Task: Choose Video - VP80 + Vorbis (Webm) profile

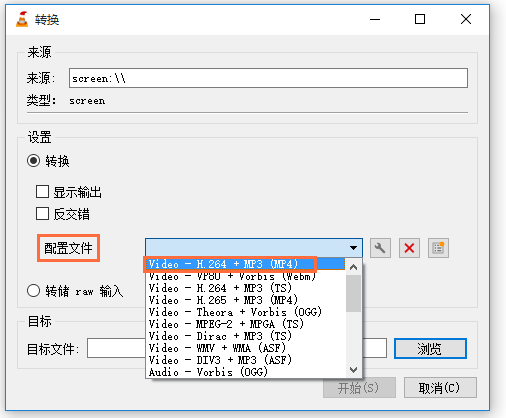Action: (245, 276)
